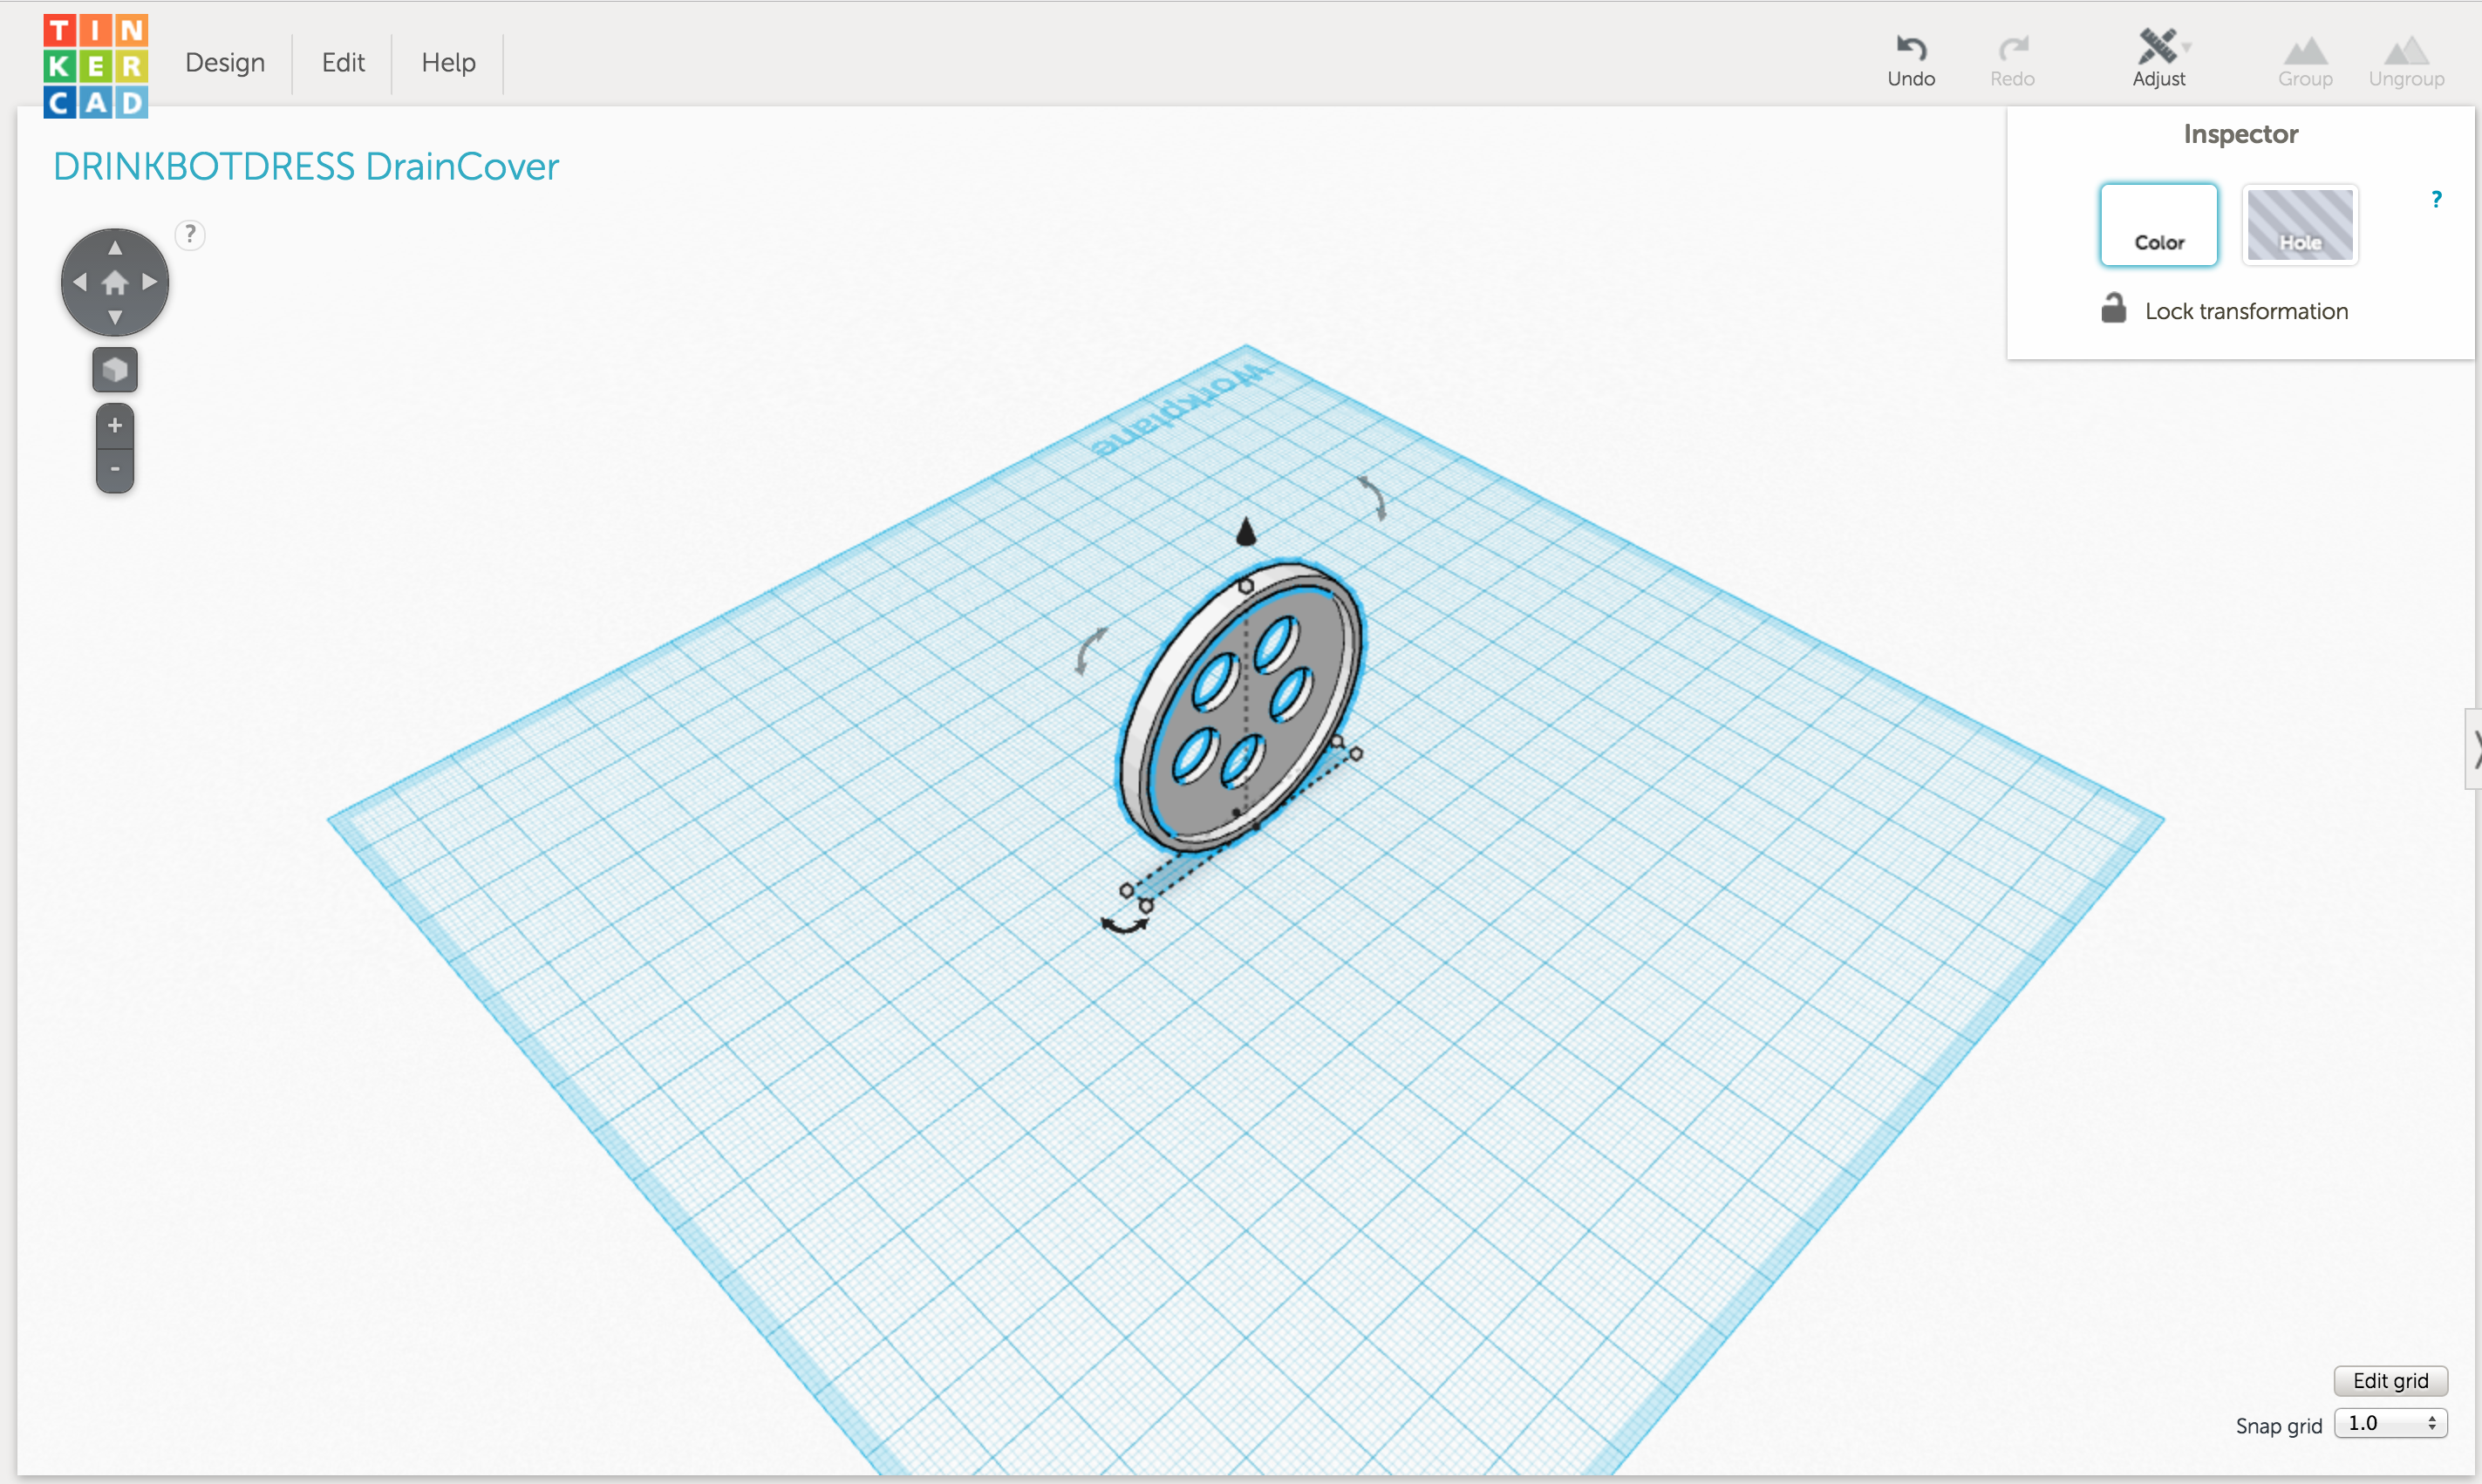Select the Color shape option
This screenshot has height=1484, width=2482.
[x=2158, y=225]
